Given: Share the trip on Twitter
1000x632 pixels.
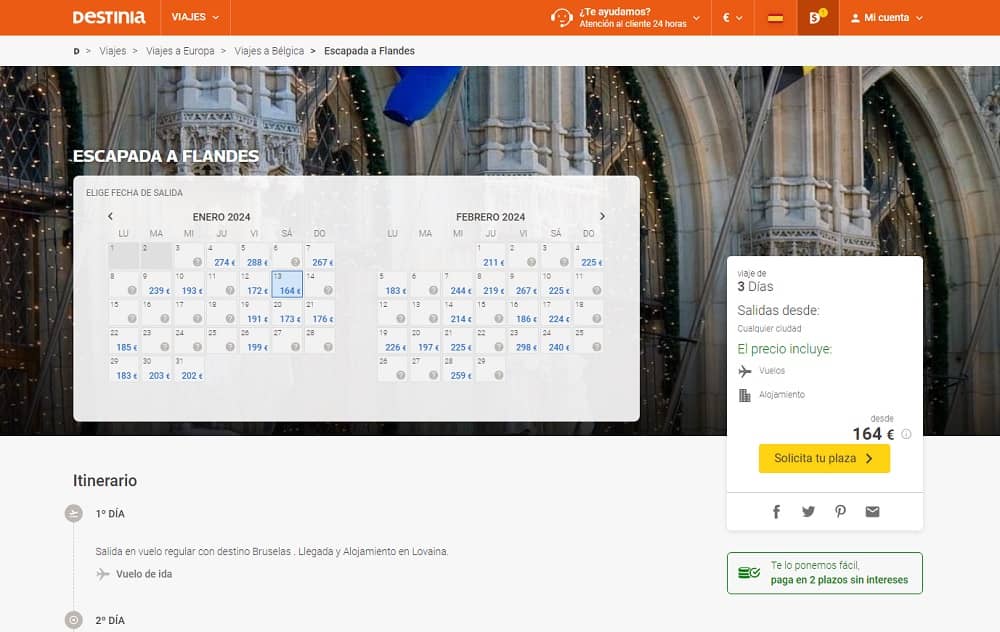Looking at the screenshot, I should tap(808, 511).
